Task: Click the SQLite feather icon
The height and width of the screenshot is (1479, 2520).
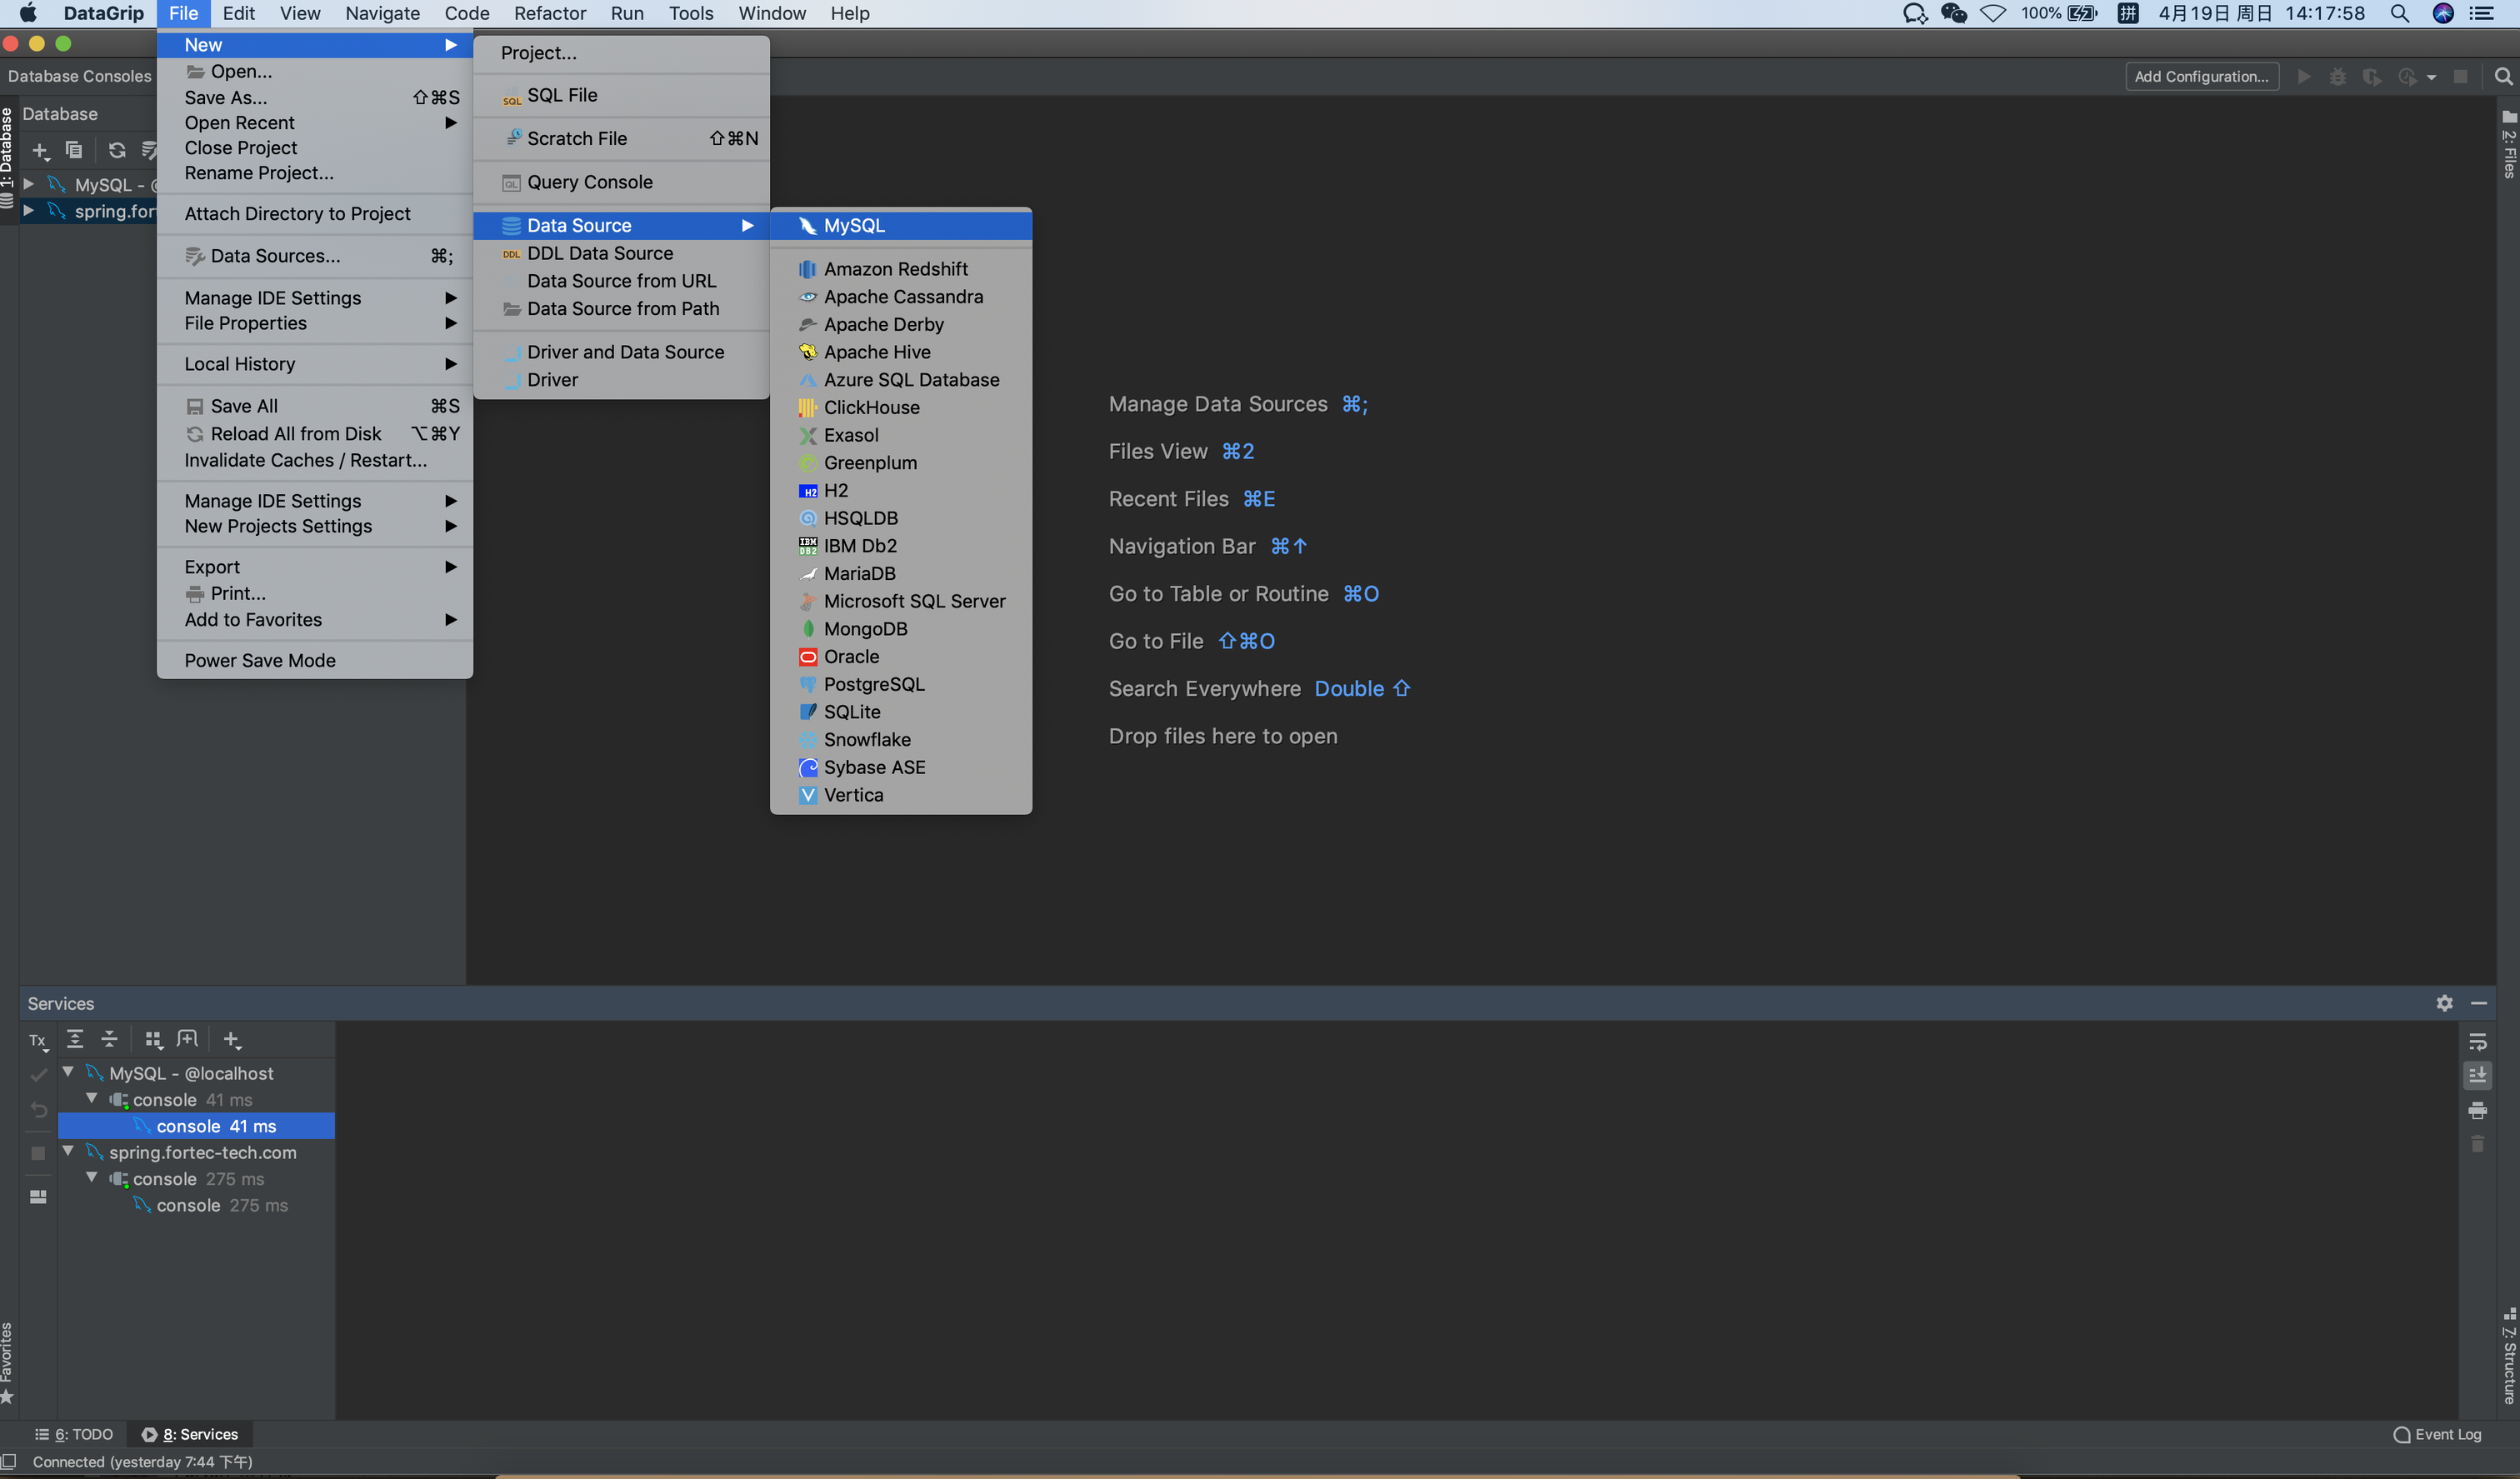Action: (808, 712)
